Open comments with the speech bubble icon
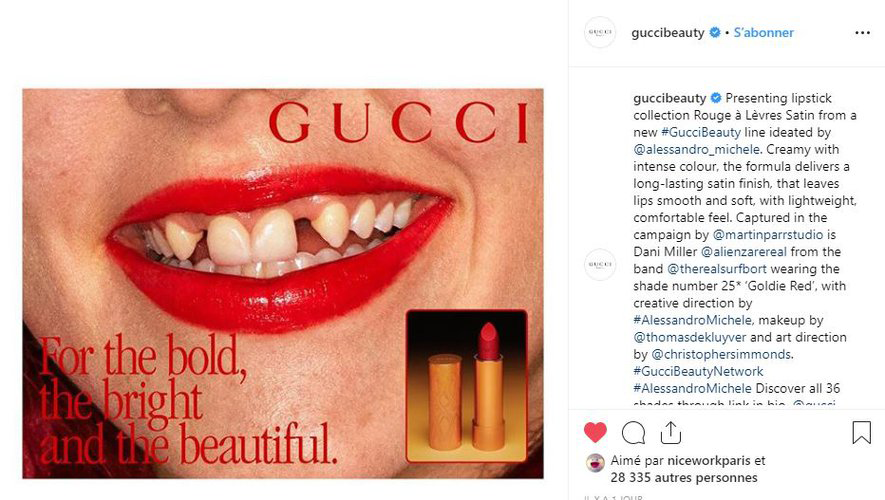The height and width of the screenshot is (500, 885). click(633, 433)
